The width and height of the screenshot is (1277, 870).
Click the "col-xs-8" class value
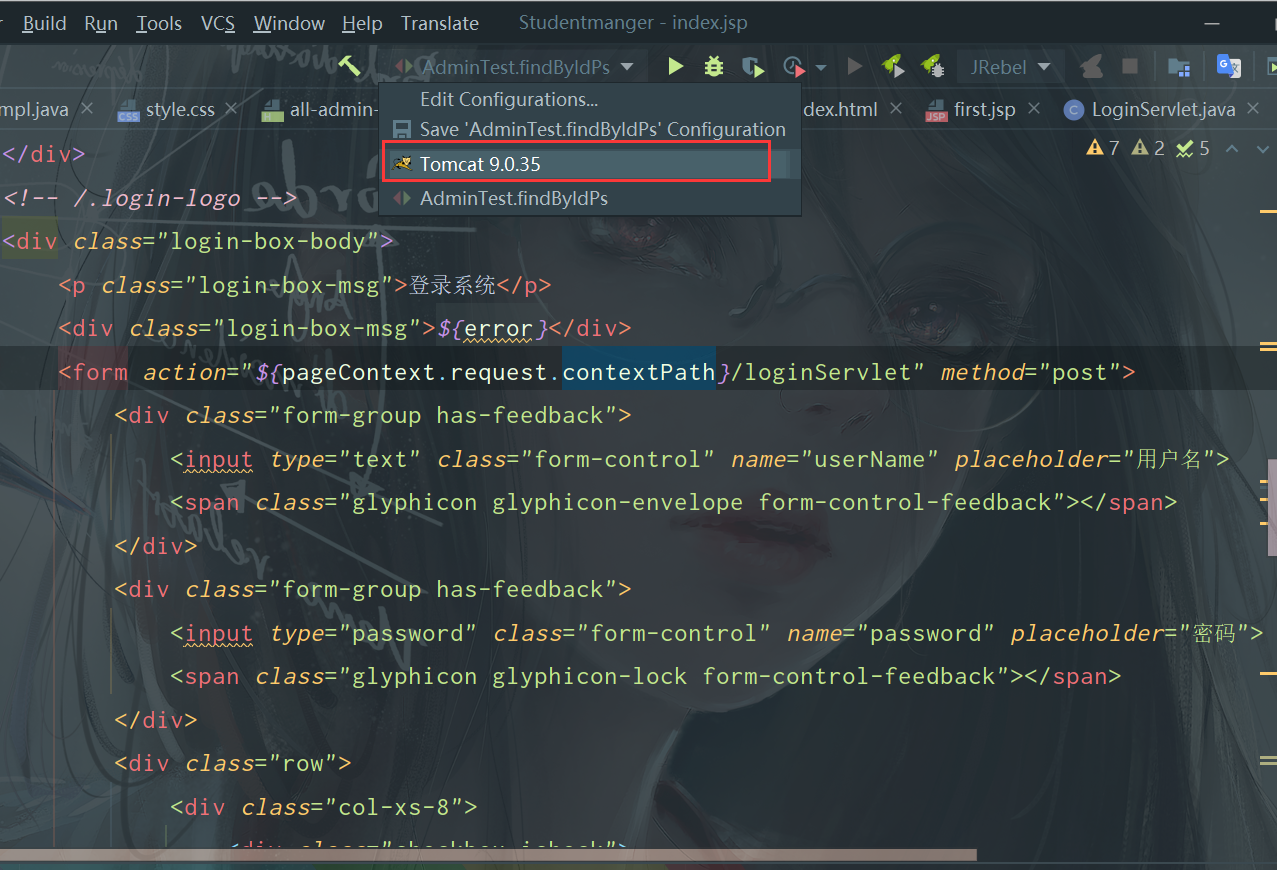click(394, 807)
